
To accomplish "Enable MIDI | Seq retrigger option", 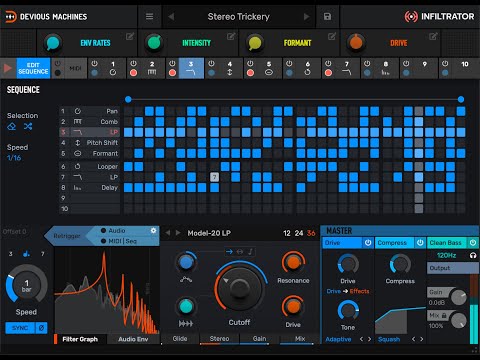I will tap(119, 241).
